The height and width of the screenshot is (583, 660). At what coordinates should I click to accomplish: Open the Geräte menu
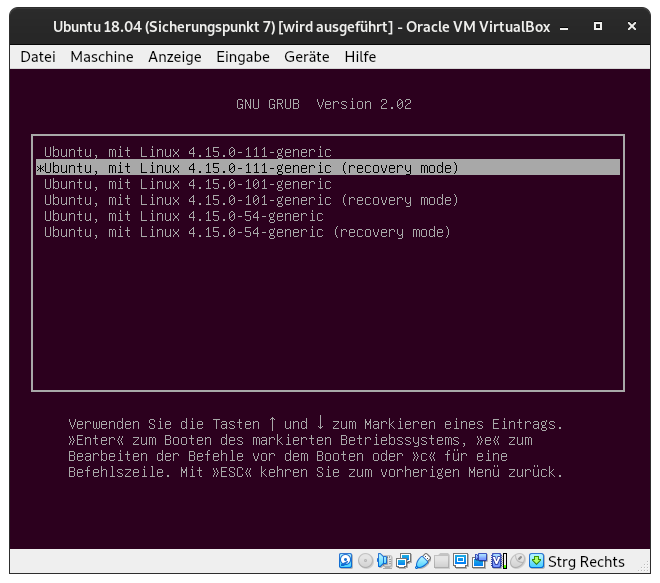306,57
